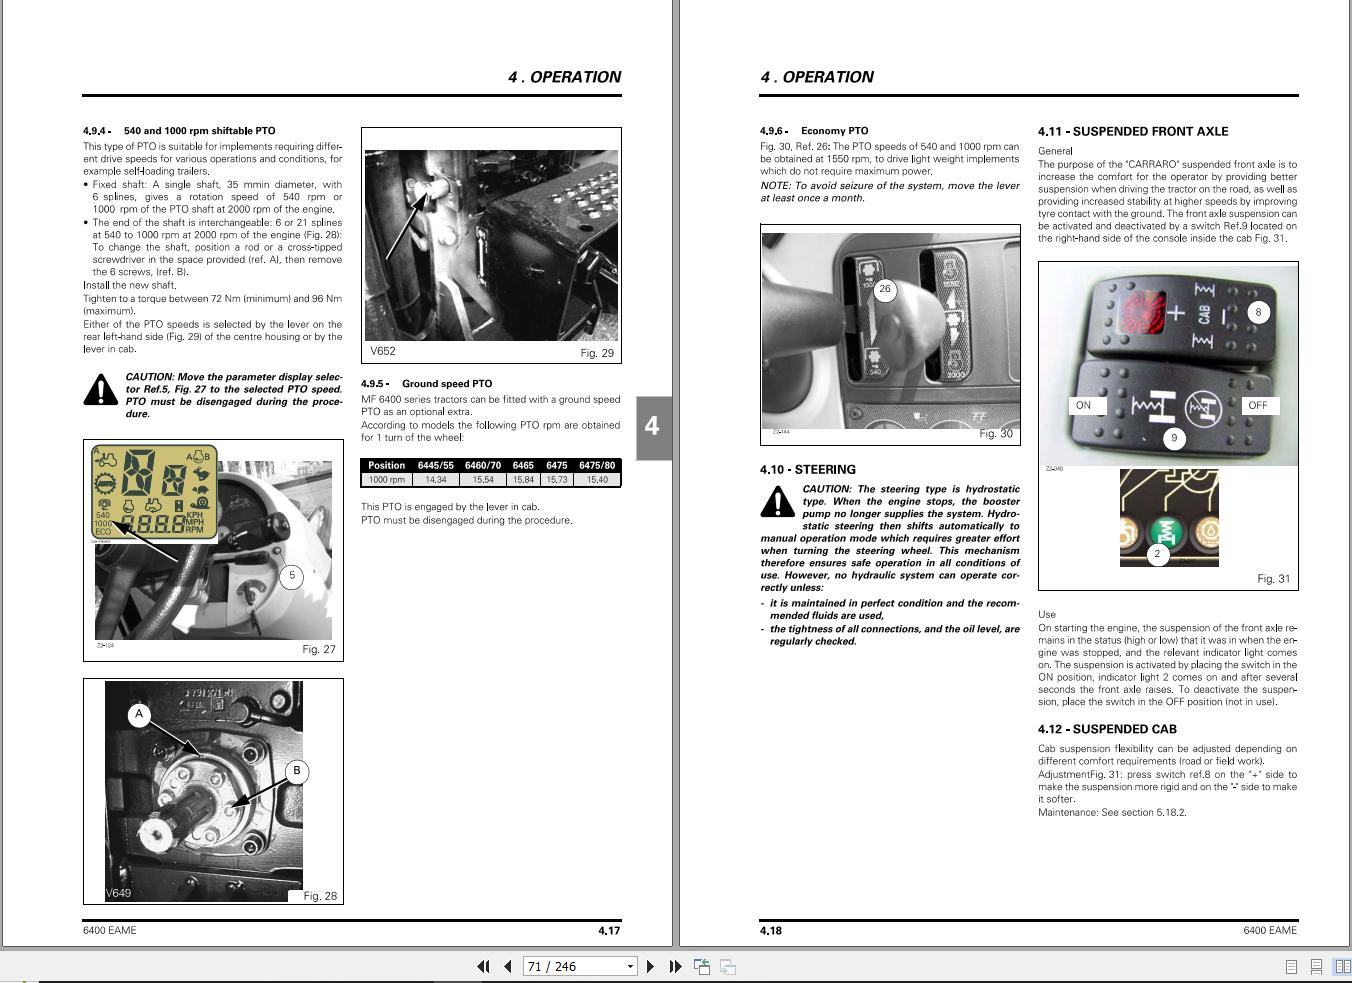The width and height of the screenshot is (1352, 983).
Task: Click page number "4.18" in footer
Action: pos(771,930)
